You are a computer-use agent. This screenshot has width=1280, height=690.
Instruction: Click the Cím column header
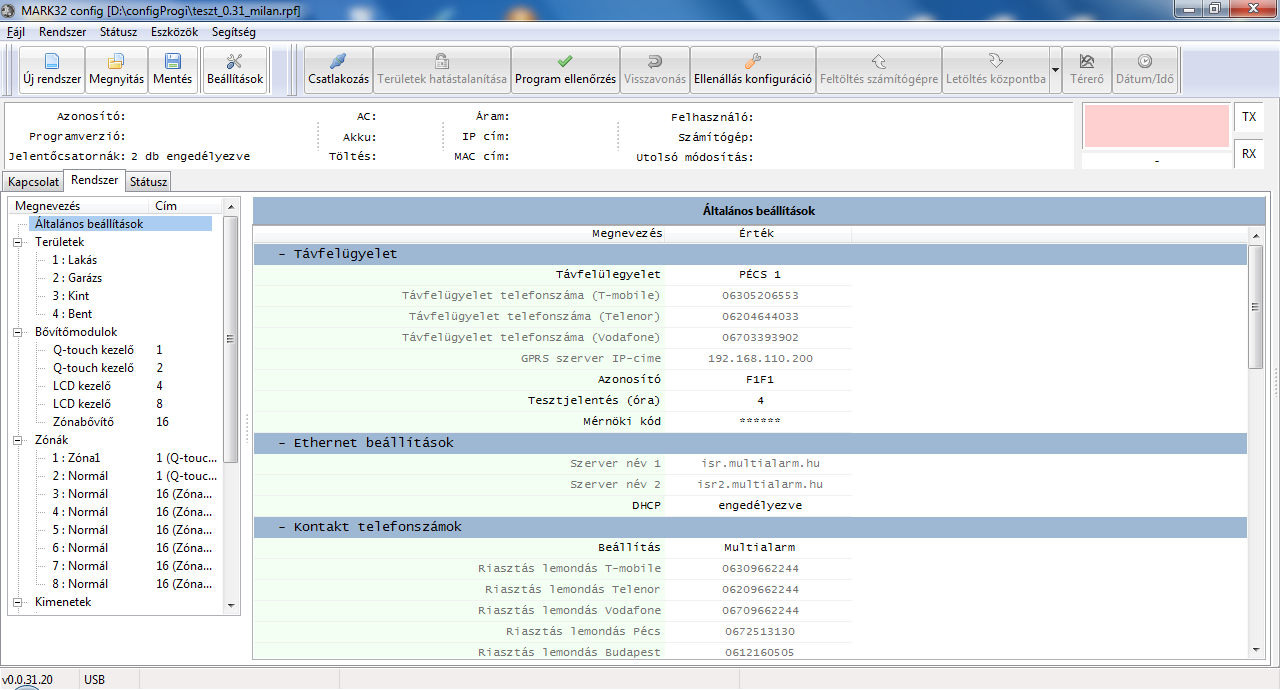tap(187, 206)
